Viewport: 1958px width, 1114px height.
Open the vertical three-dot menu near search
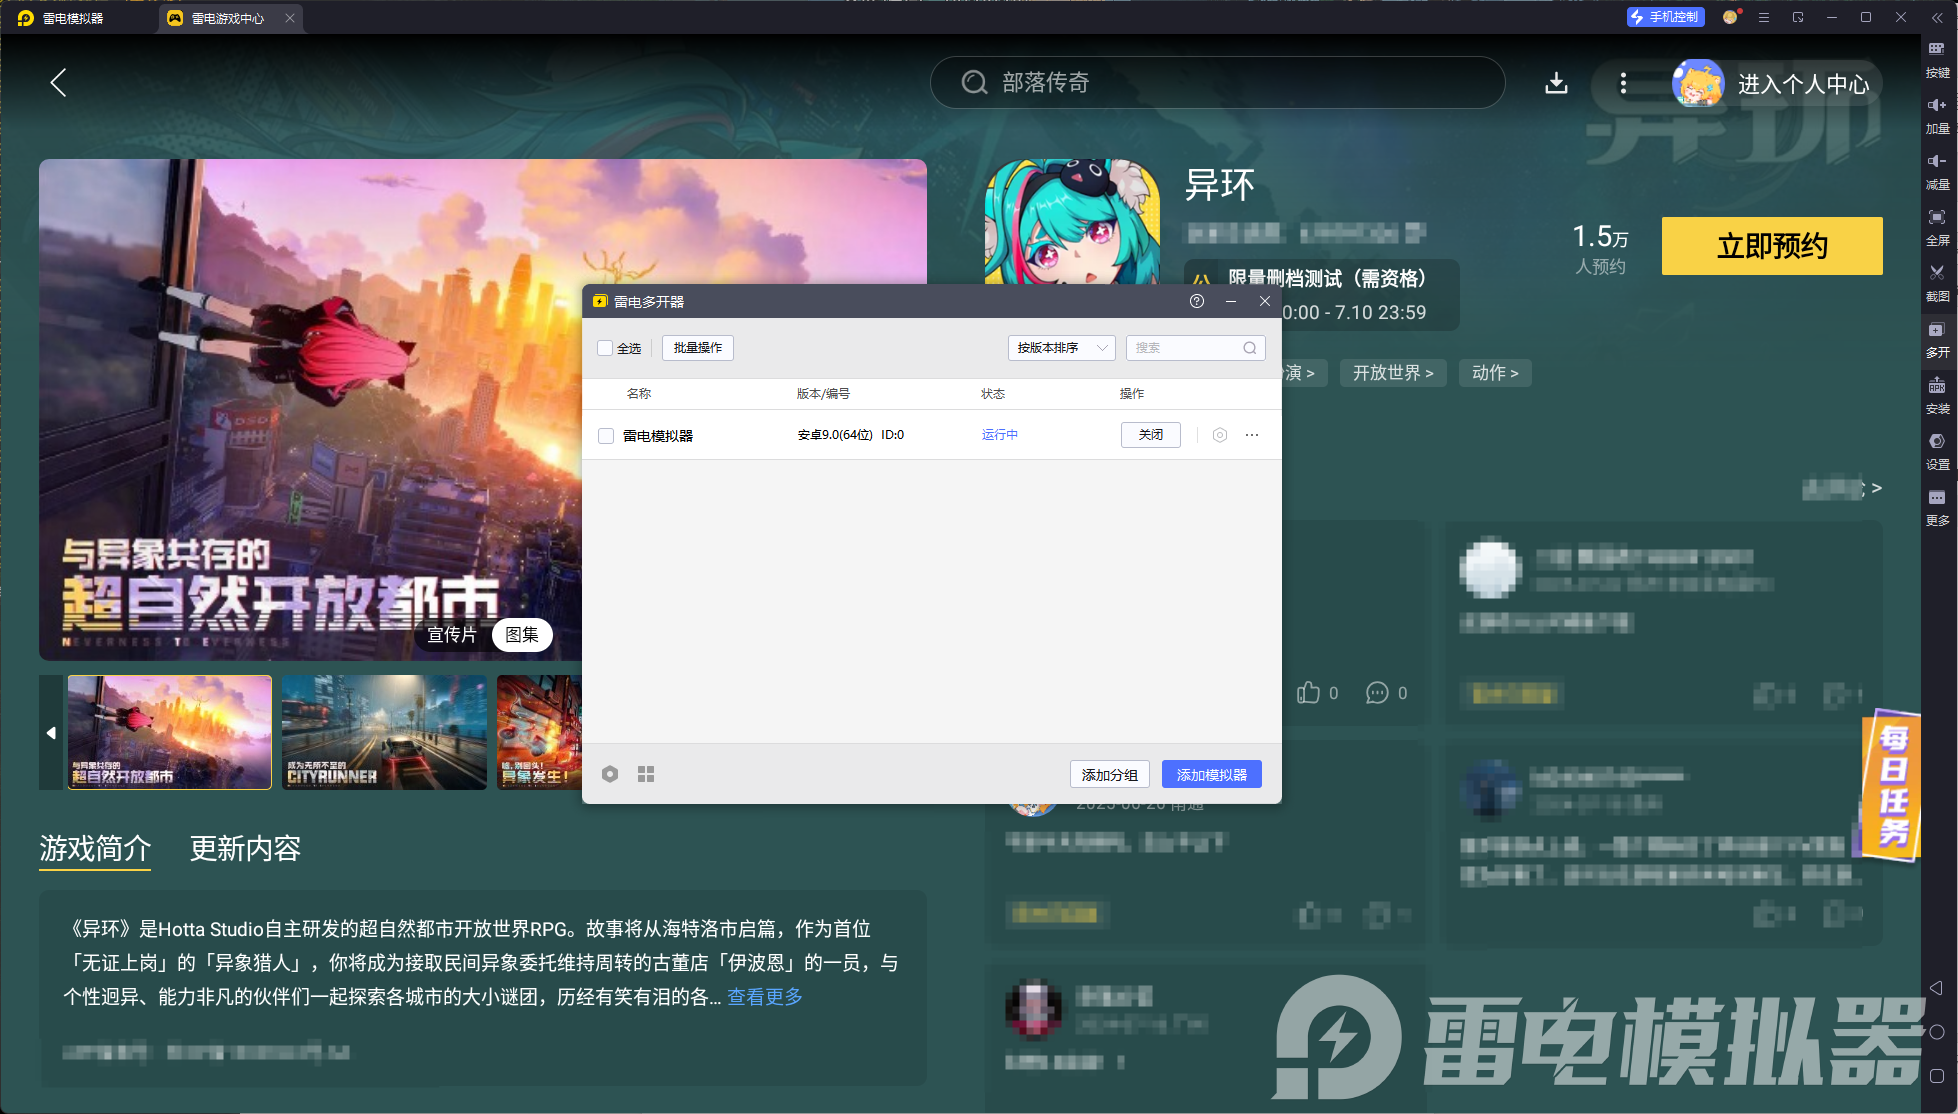pyautogui.click(x=1623, y=83)
